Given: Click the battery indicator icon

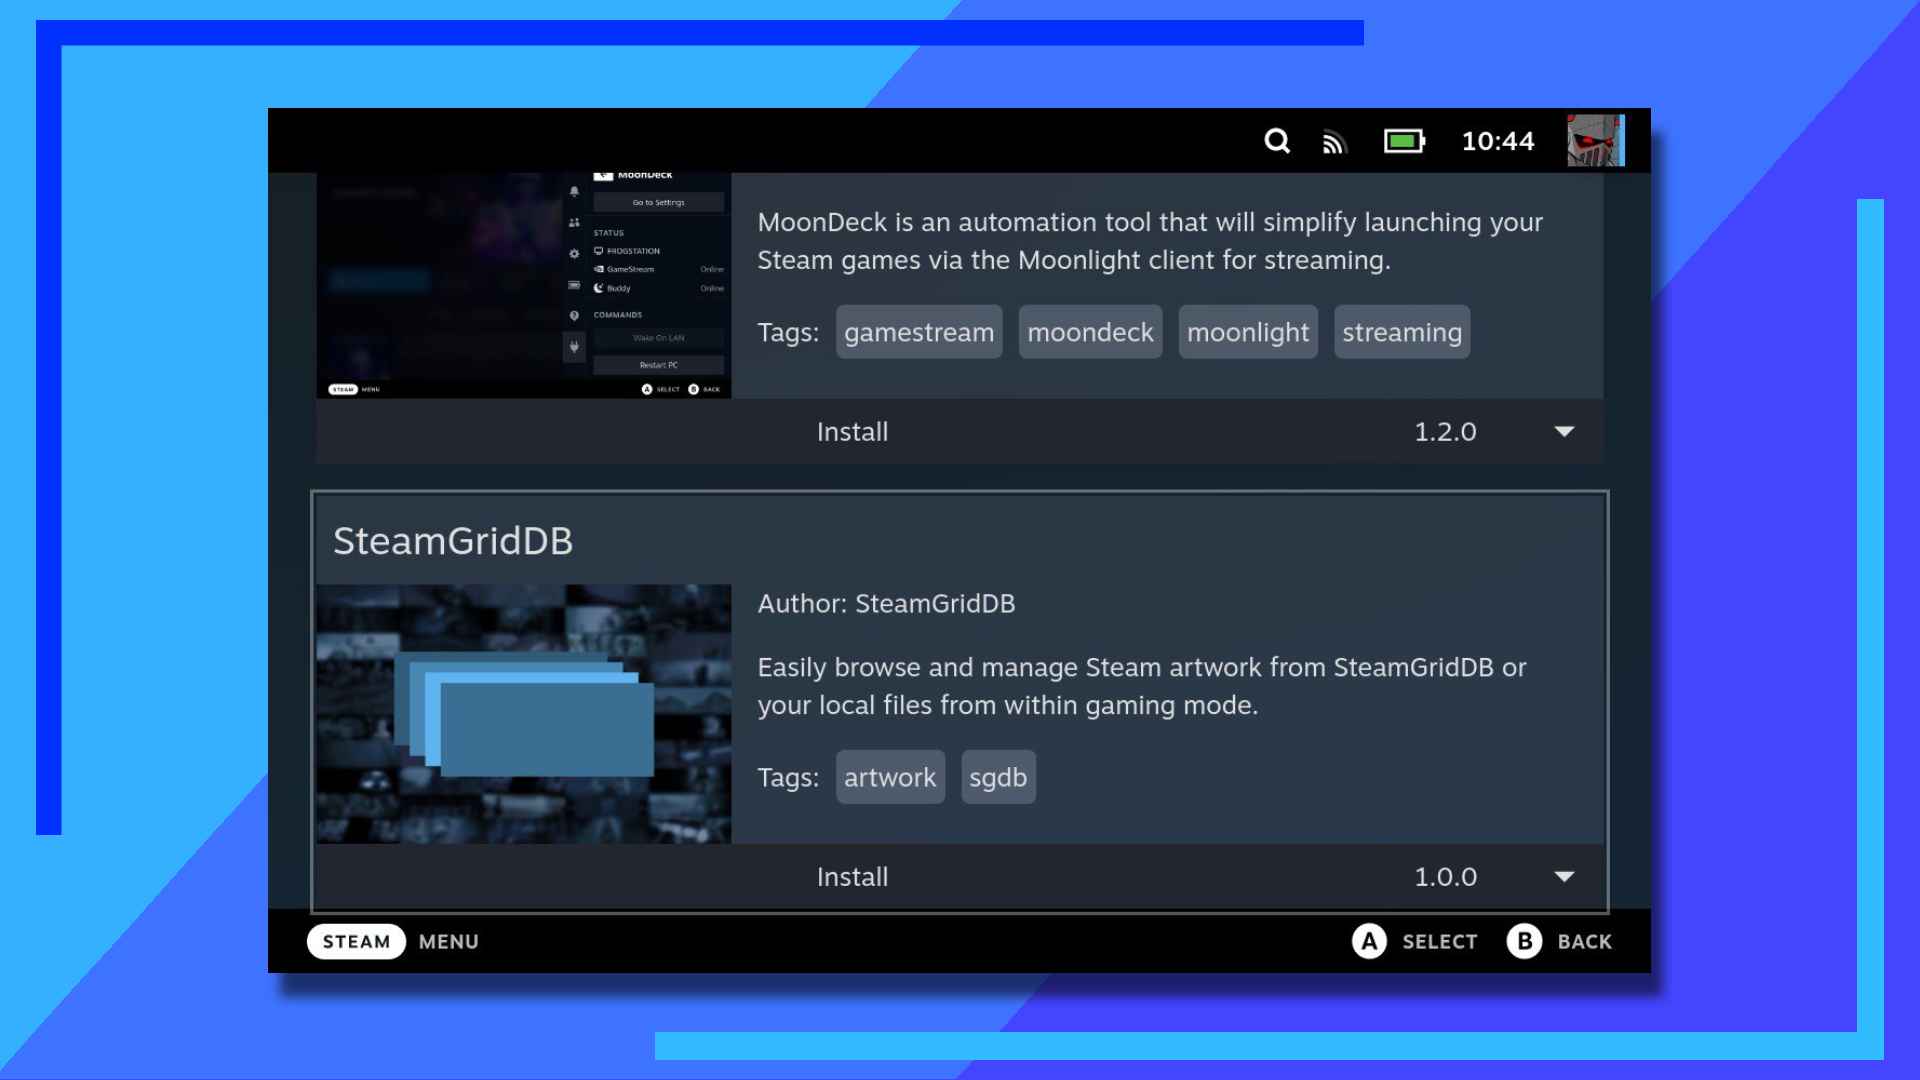Looking at the screenshot, I should pyautogui.click(x=1404, y=141).
